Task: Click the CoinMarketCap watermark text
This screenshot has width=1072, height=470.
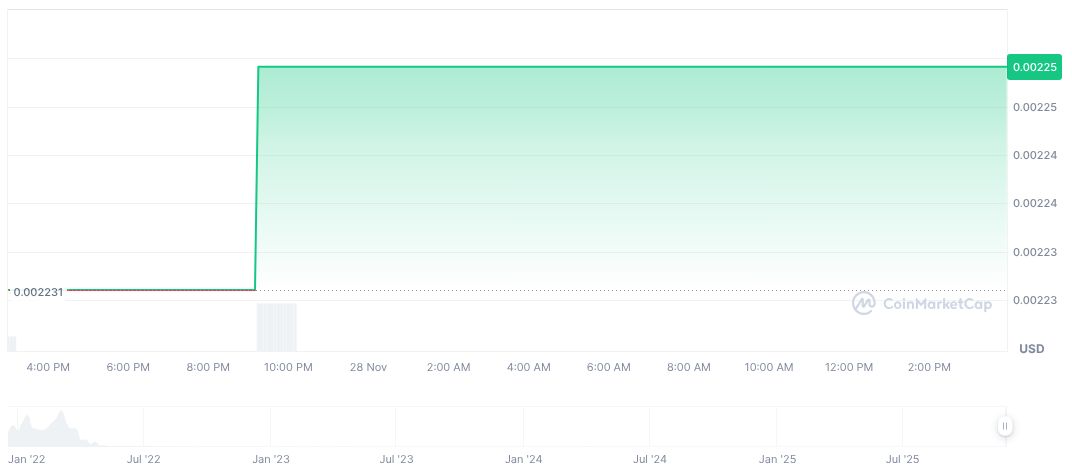Action: point(937,304)
